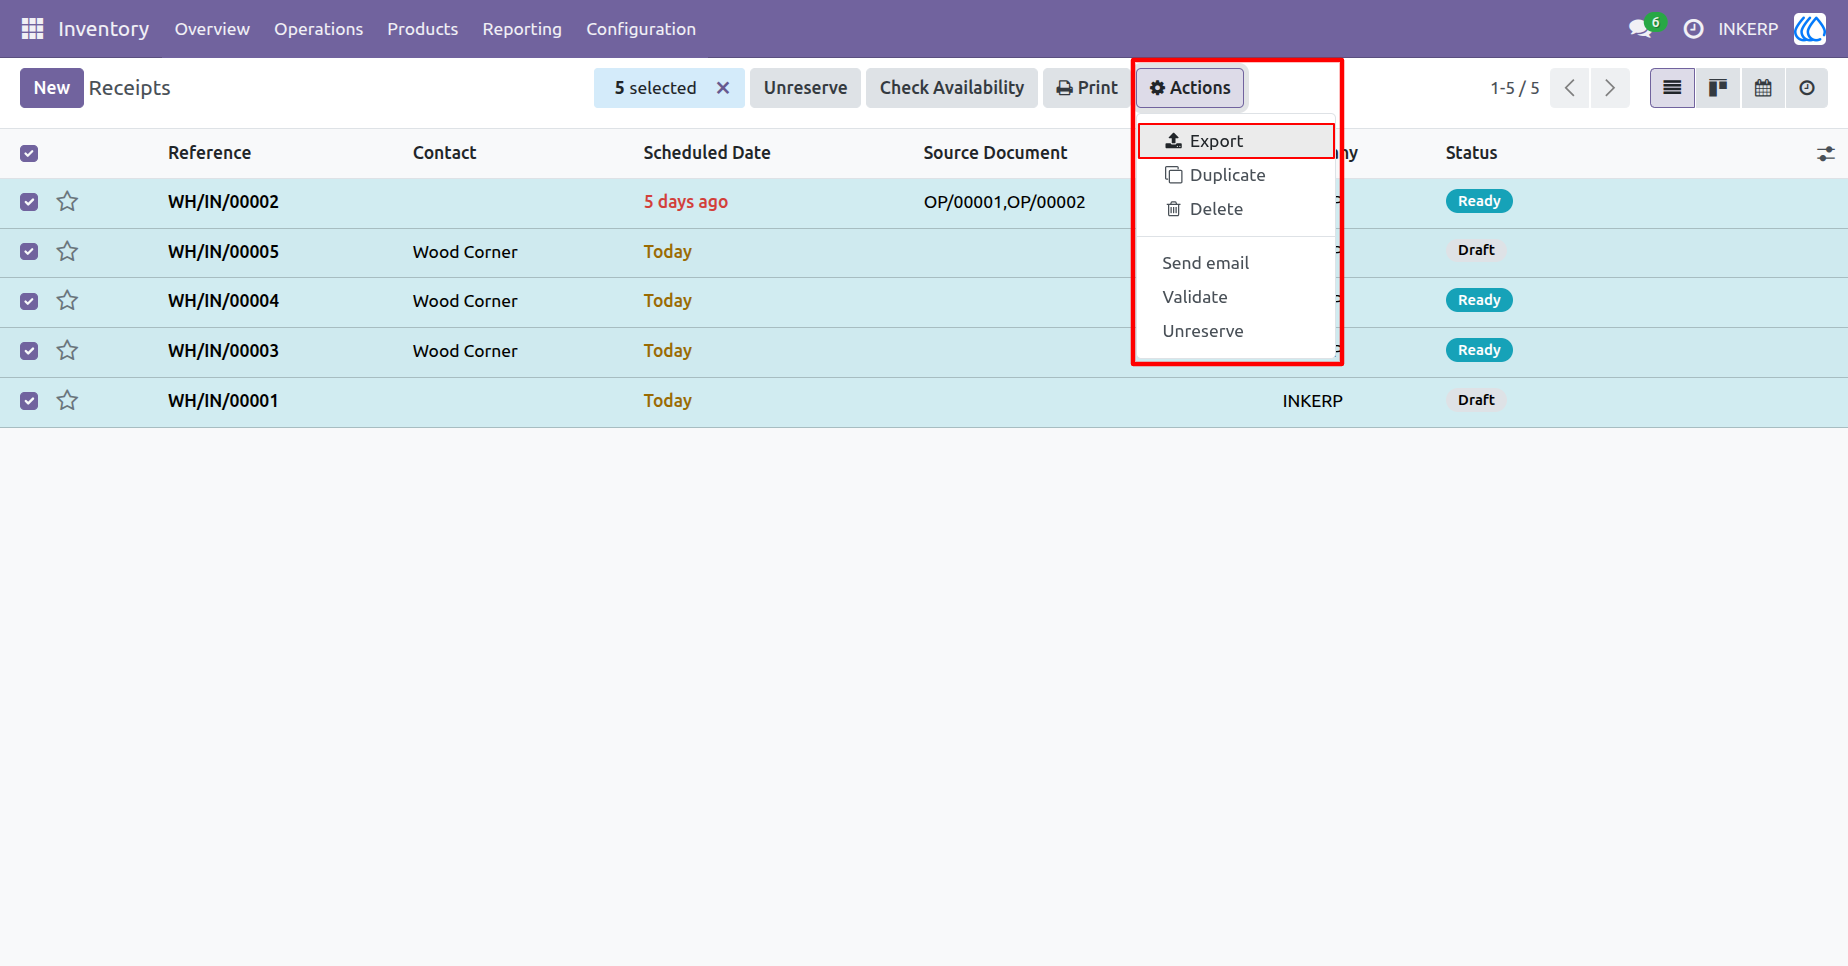Viewport: 1848px width, 966px height.
Task: Select Validate in Actions menu
Action: 1236,297
